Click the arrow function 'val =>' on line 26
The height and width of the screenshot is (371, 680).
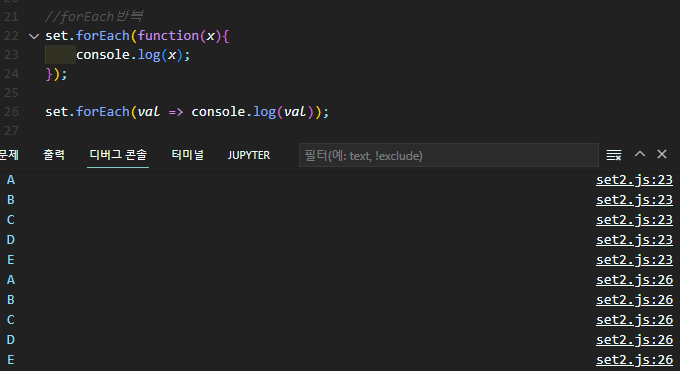click(160, 112)
